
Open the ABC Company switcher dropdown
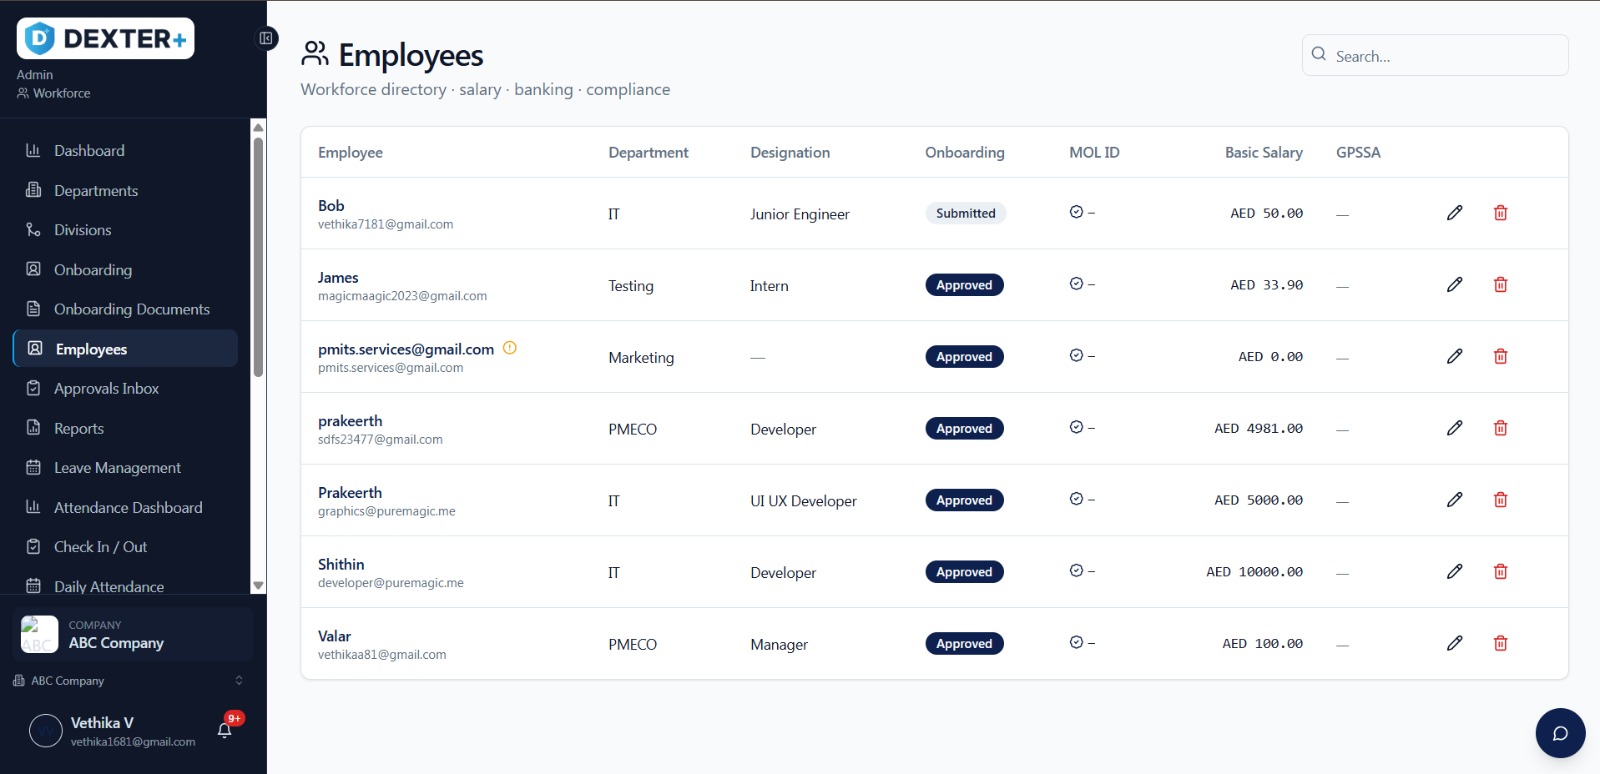[128, 681]
